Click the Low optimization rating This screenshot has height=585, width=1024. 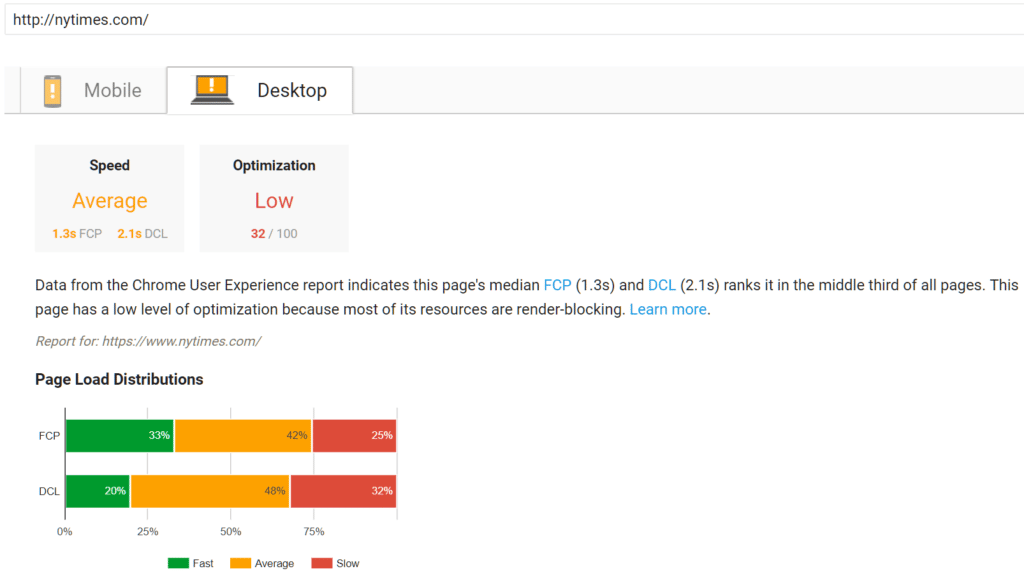[274, 200]
